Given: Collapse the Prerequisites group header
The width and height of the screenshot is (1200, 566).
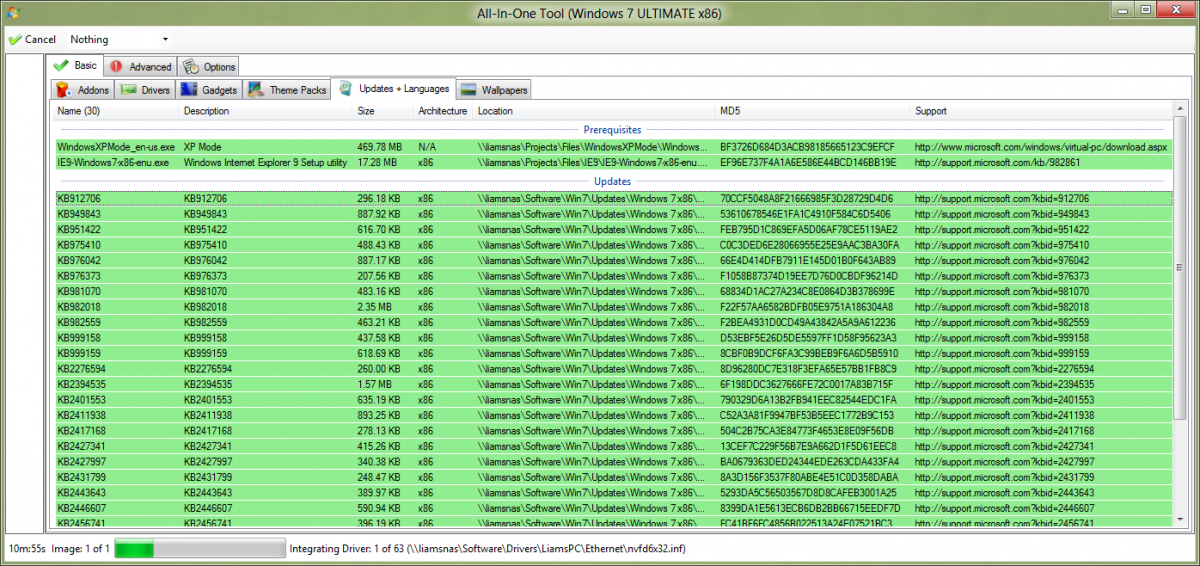Looking at the screenshot, I should [614, 129].
